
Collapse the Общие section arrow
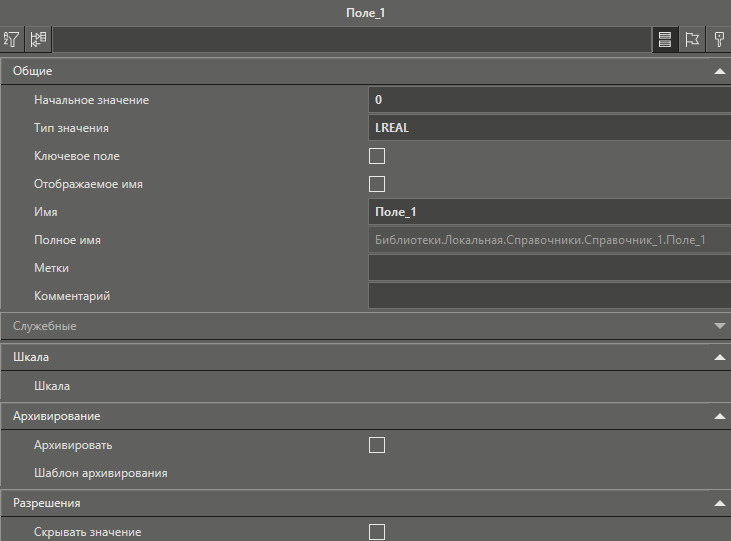[x=718, y=72]
